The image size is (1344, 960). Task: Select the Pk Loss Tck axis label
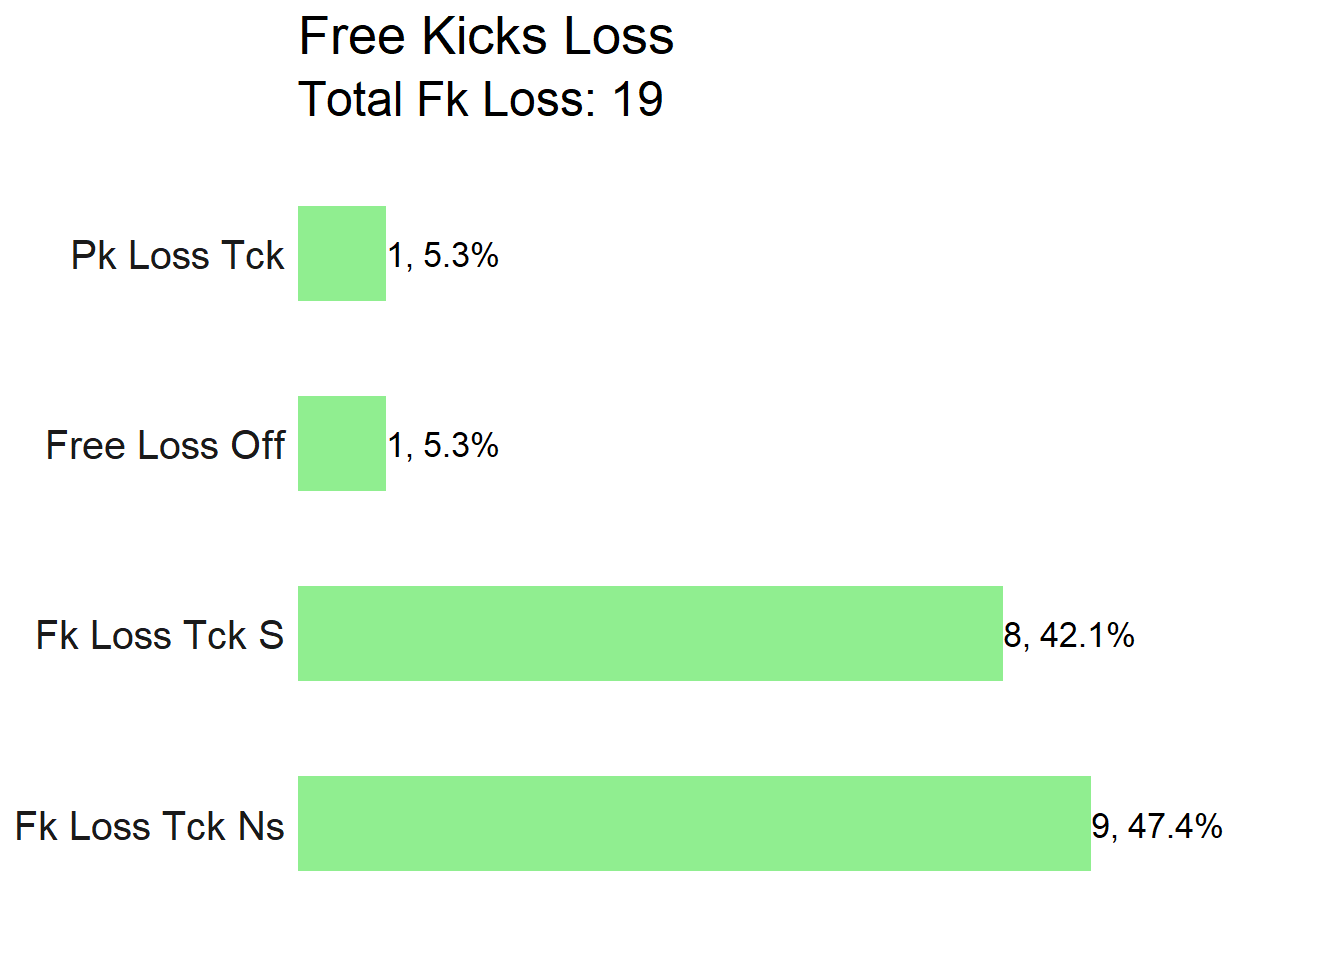[178, 255]
